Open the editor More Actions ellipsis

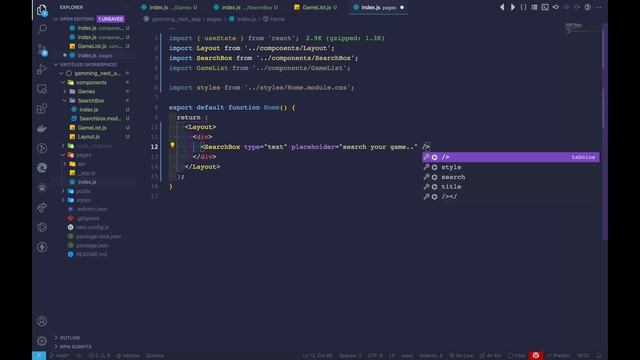(x=598, y=7)
